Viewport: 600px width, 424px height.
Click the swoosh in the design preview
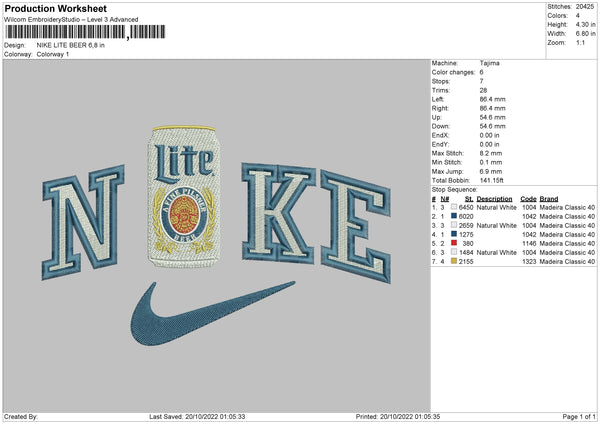pos(213,313)
